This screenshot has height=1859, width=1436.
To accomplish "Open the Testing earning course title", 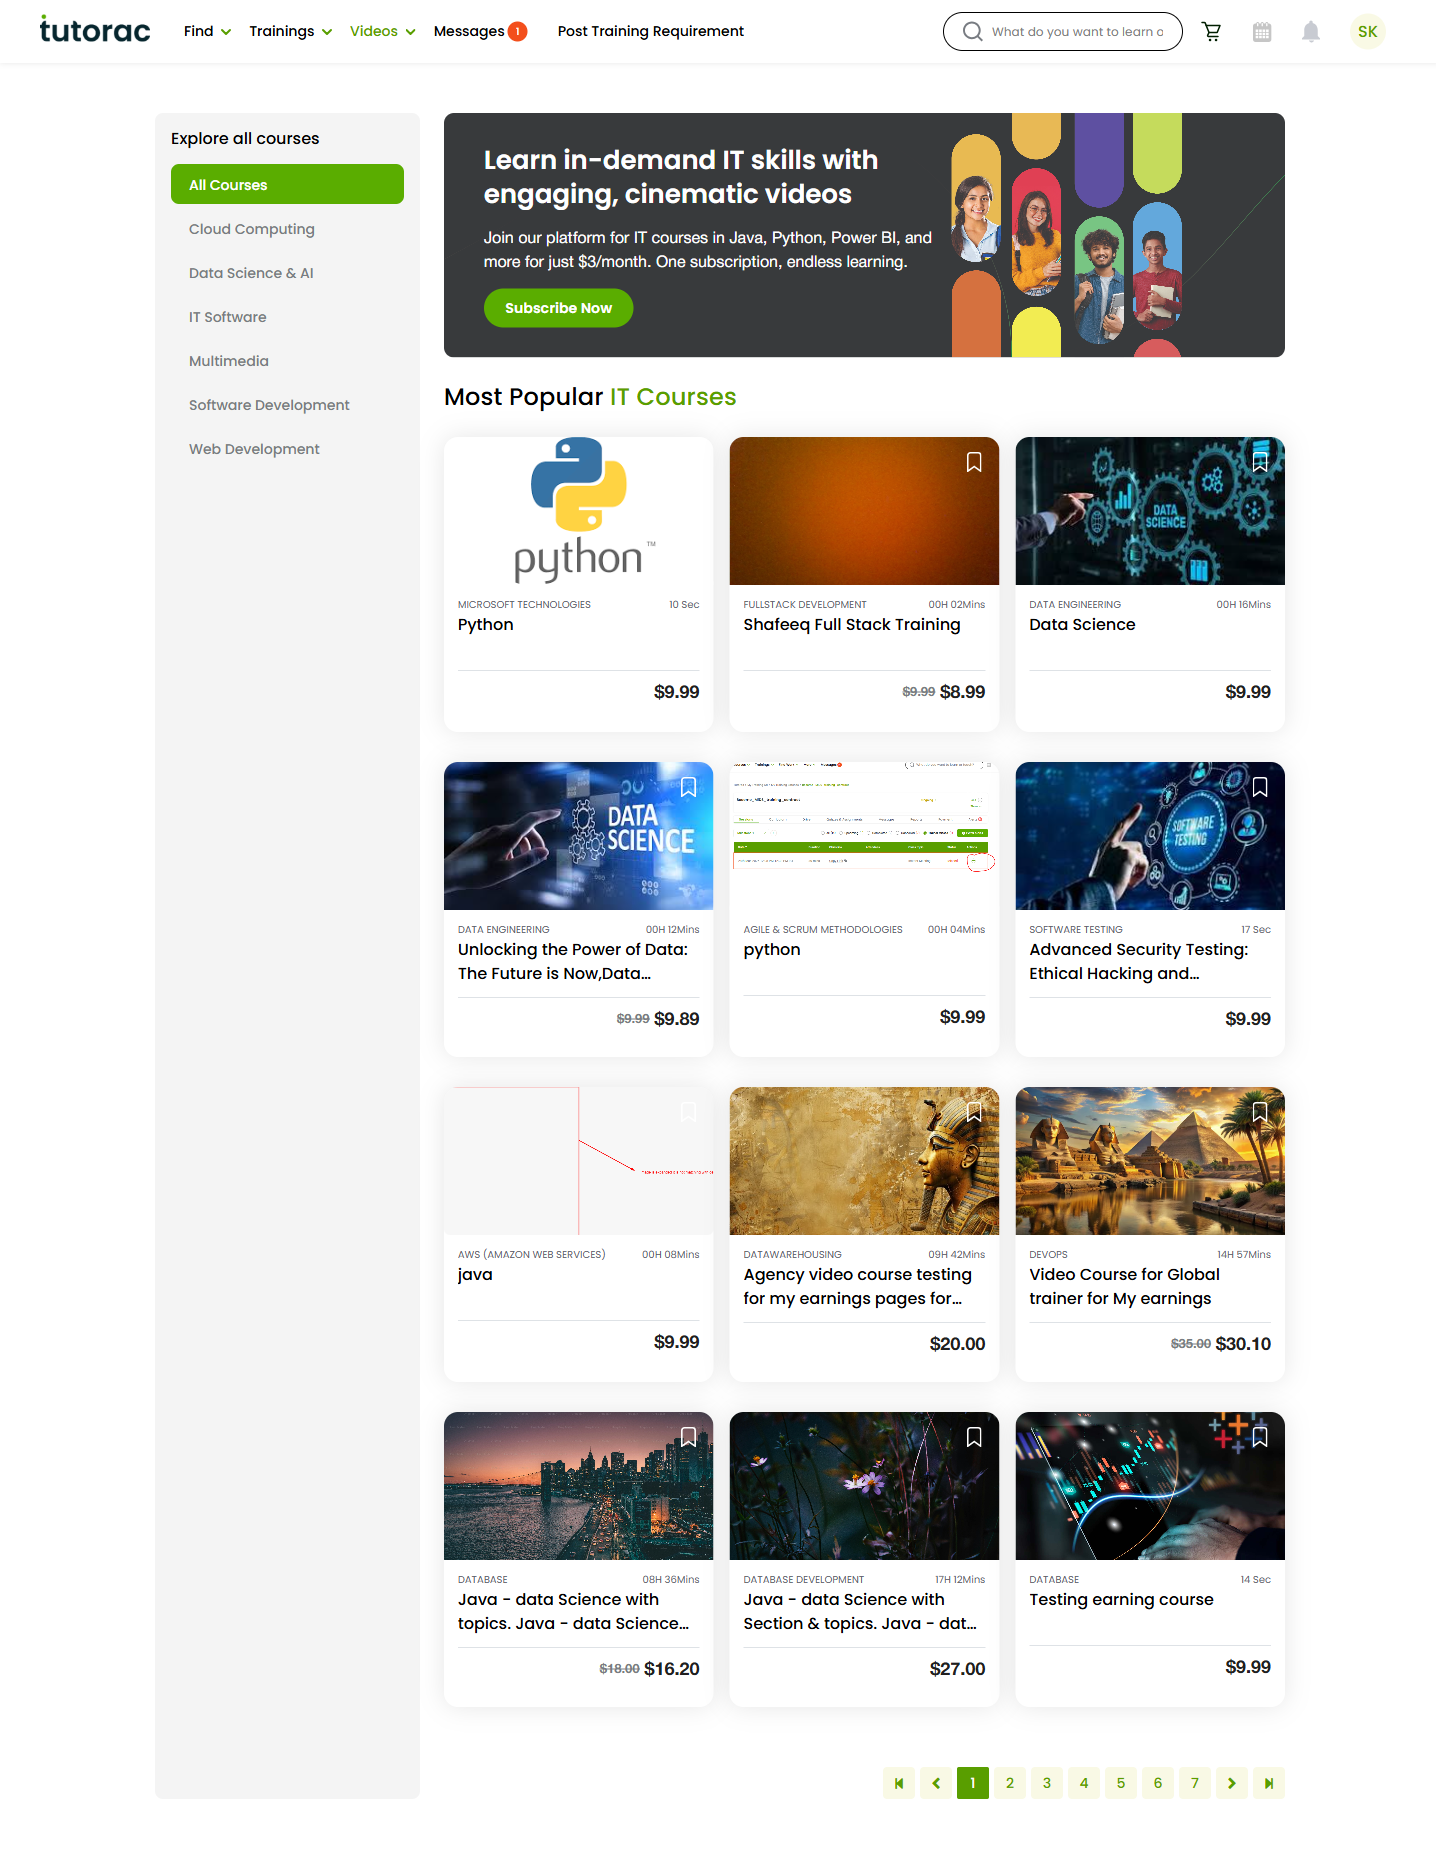I will [1121, 1600].
